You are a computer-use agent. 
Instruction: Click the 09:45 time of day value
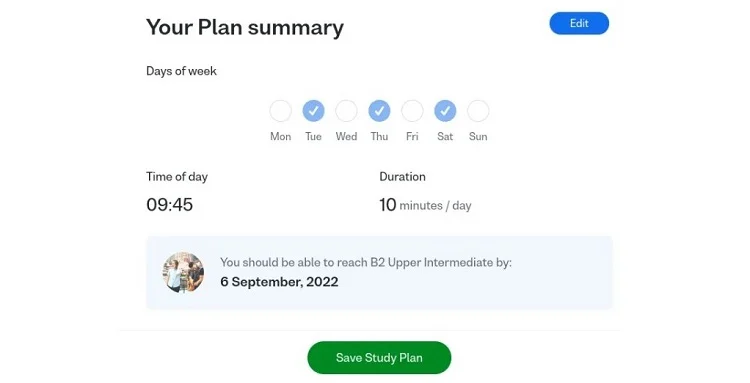click(170, 205)
